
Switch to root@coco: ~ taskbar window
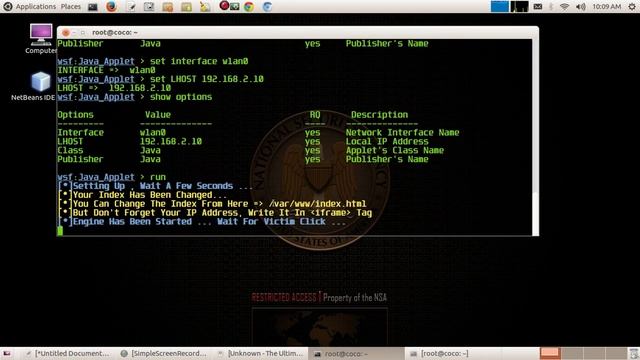[x=355, y=353]
